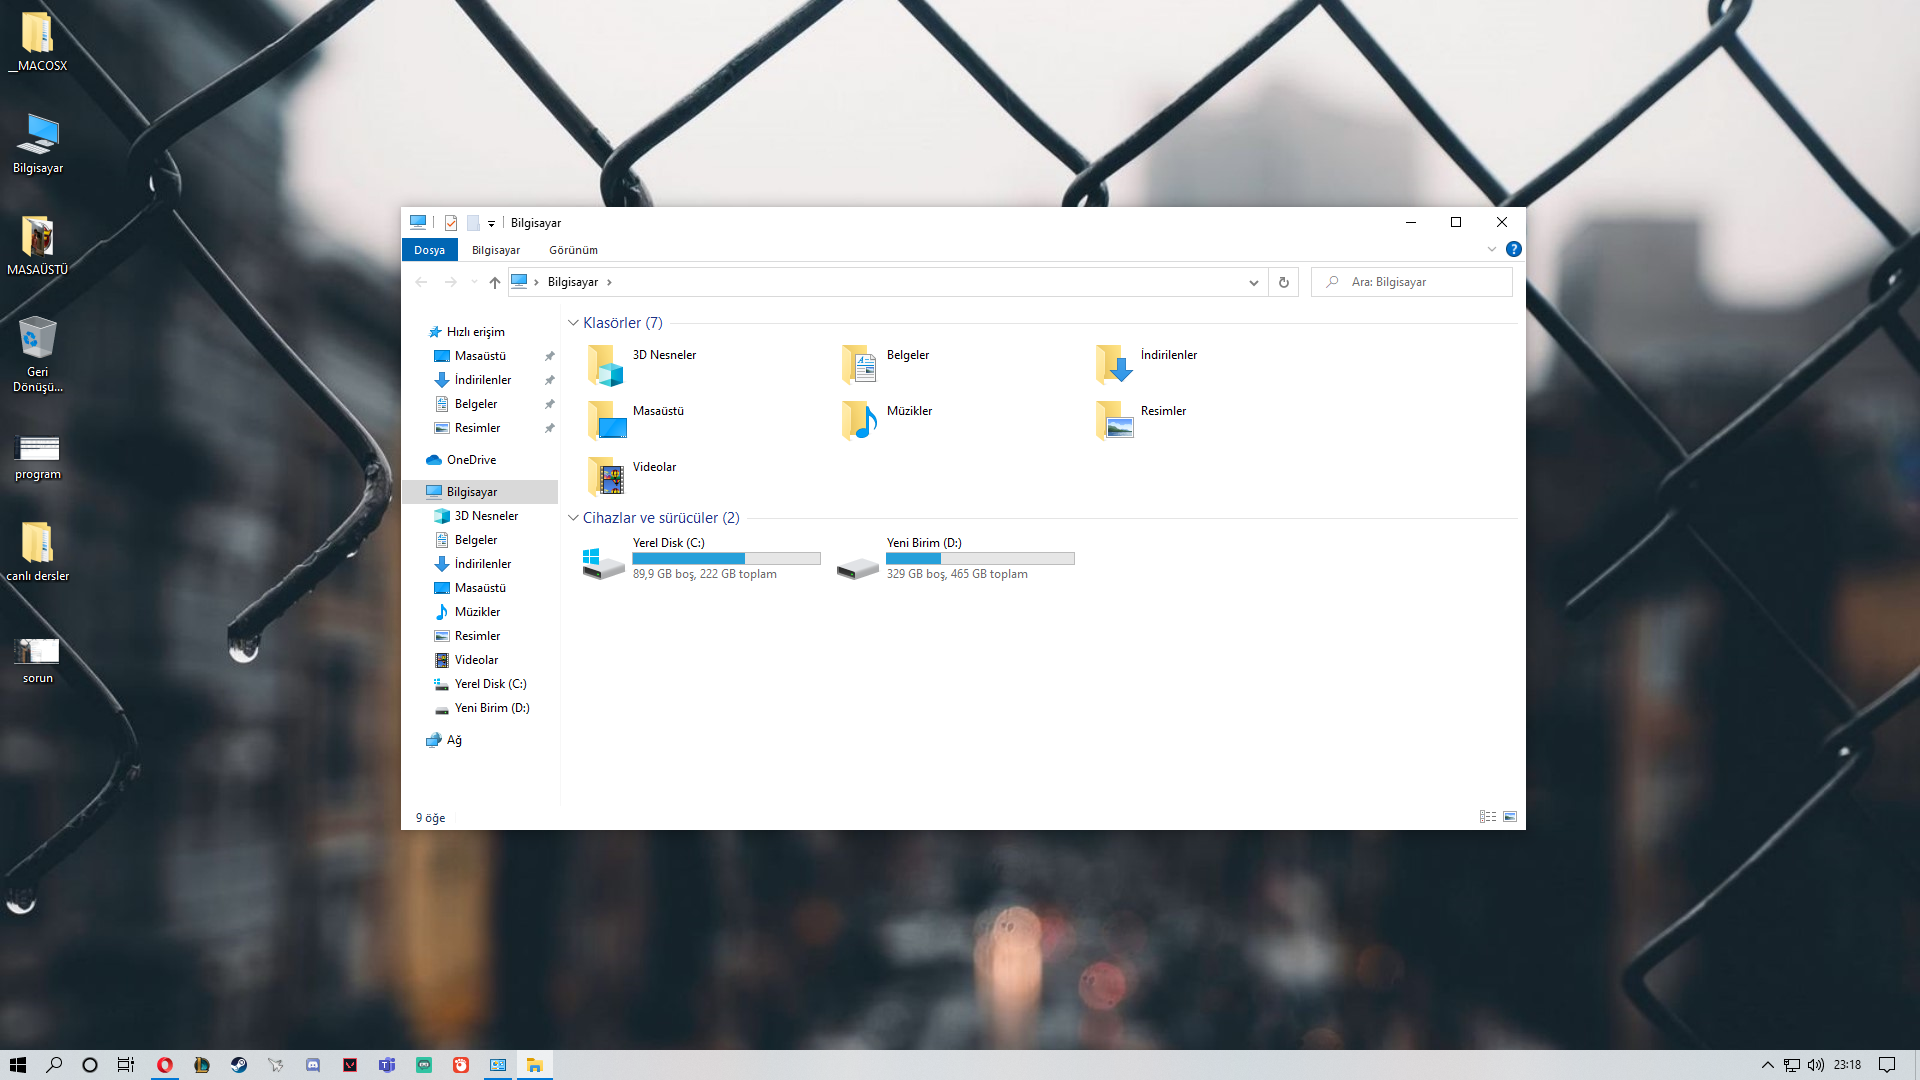This screenshot has height=1080, width=1920.
Task: Select Videolar in the navigation tree
Action: [476, 660]
